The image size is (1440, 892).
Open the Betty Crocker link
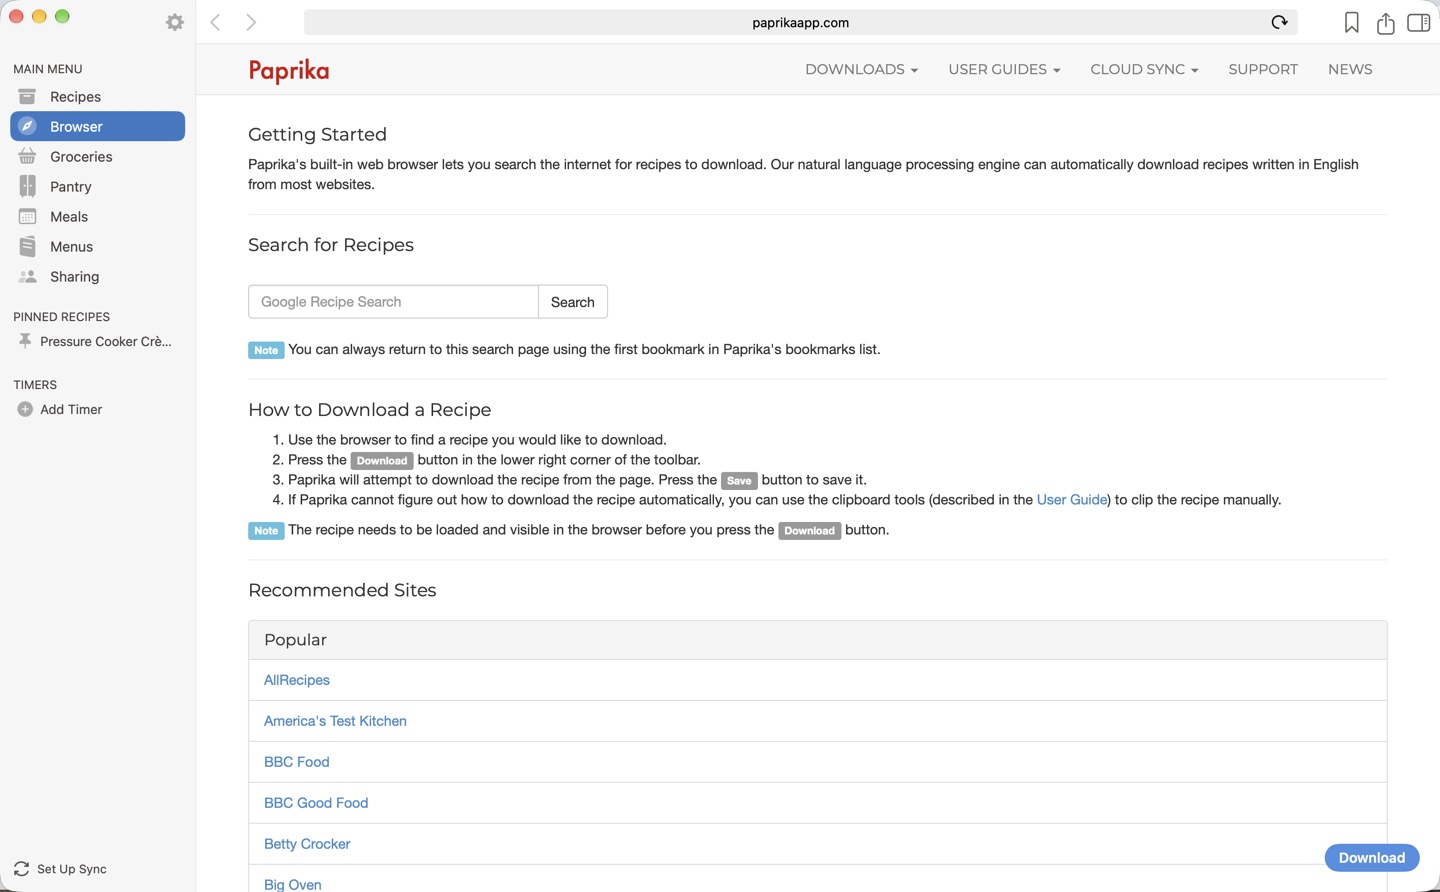point(307,844)
